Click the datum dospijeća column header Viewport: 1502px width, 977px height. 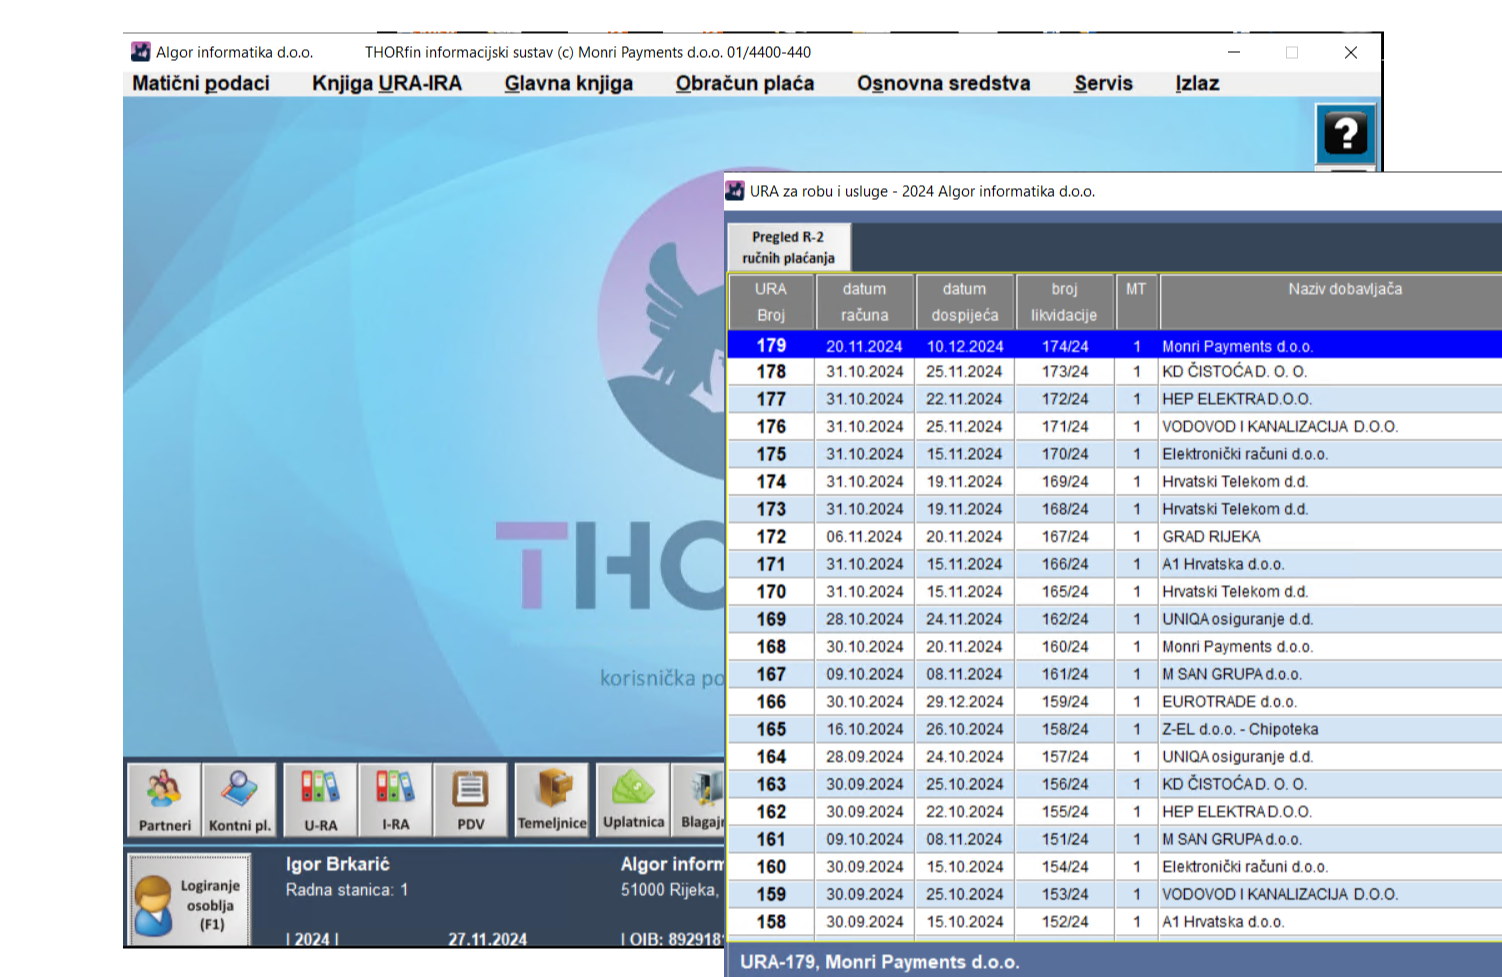(x=964, y=301)
